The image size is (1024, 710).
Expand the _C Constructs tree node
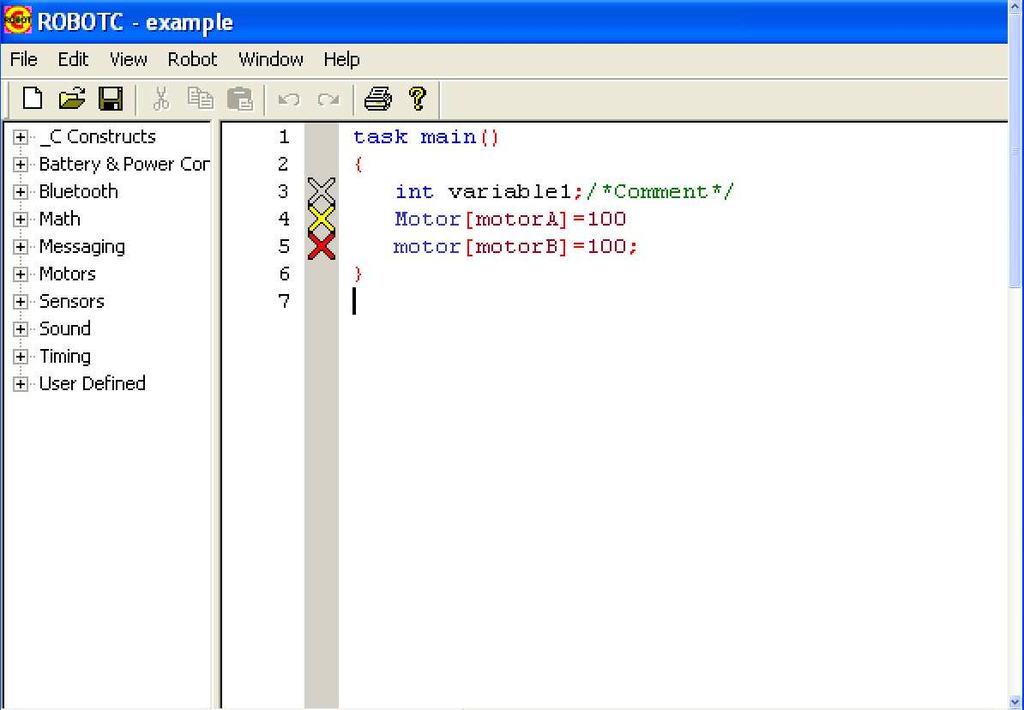tap(20, 137)
